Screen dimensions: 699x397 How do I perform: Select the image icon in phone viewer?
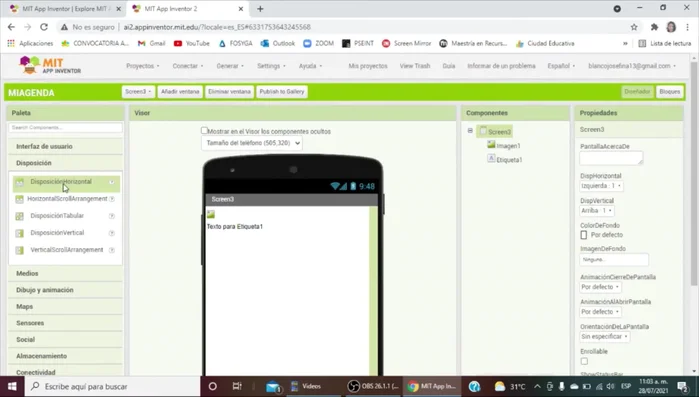coord(211,214)
